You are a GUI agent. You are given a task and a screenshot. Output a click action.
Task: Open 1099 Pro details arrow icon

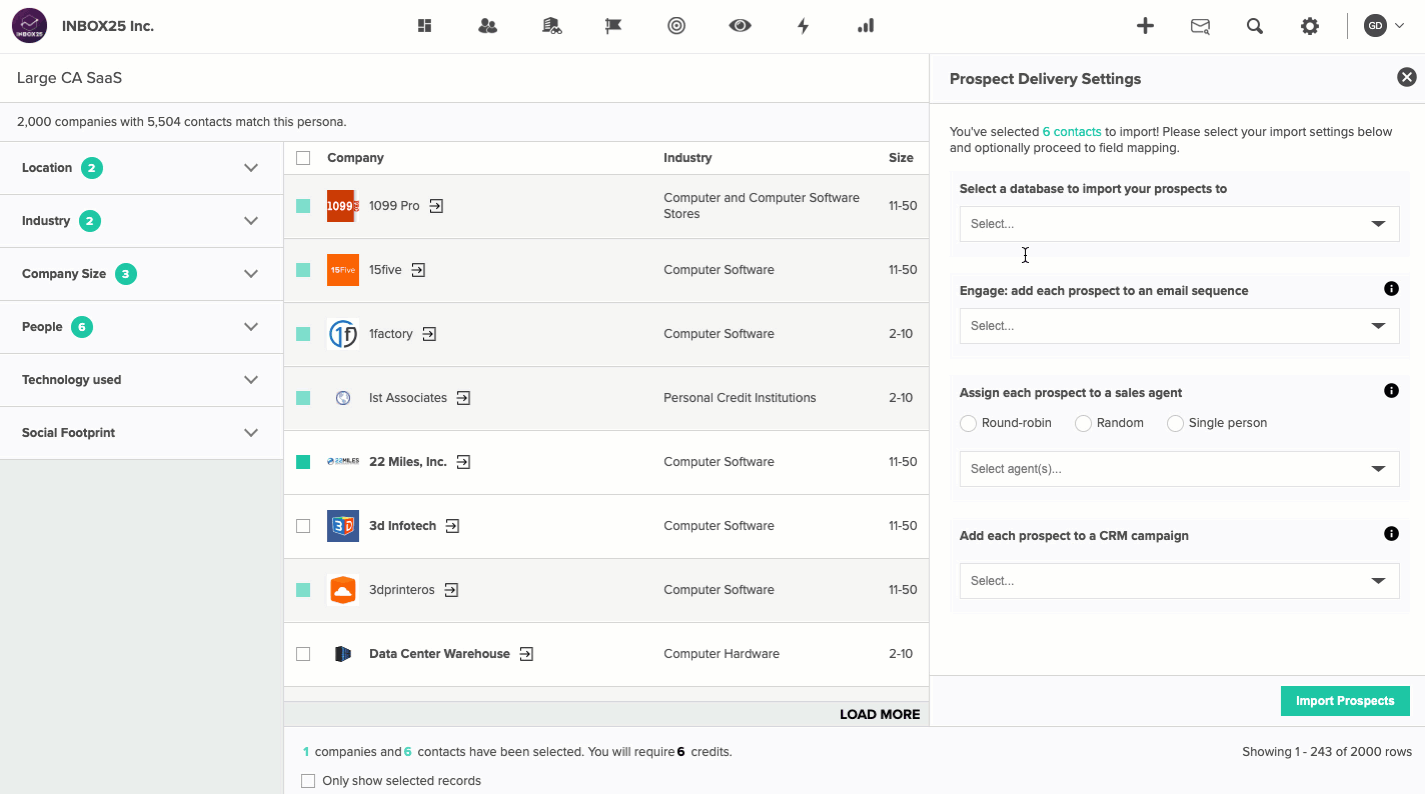pyautogui.click(x=436, y=206)
